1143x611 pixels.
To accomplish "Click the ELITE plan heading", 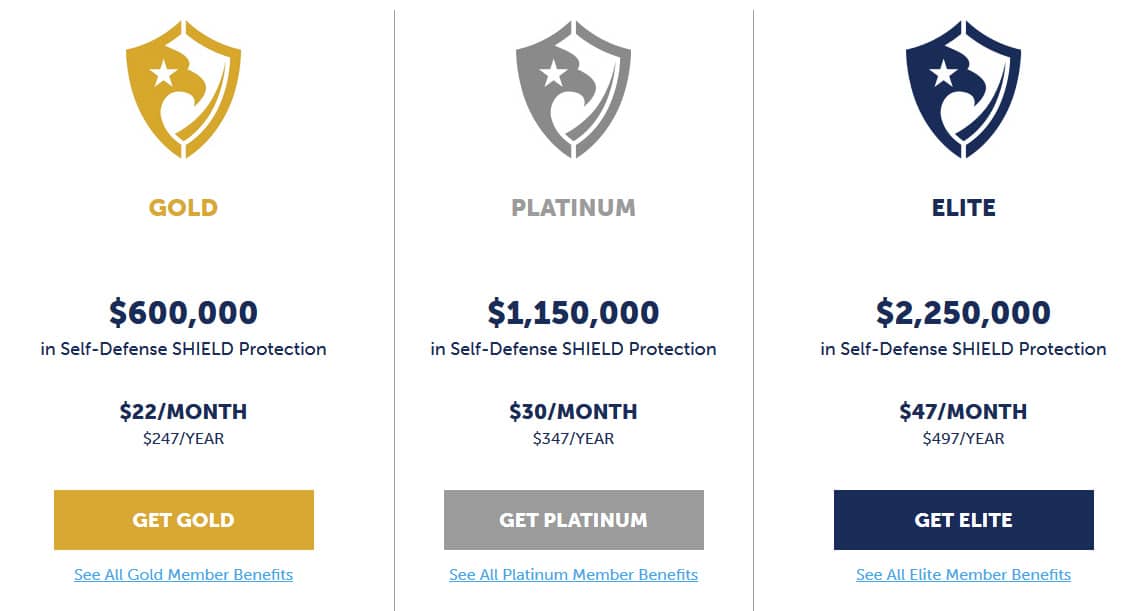I will click(963, 208).
